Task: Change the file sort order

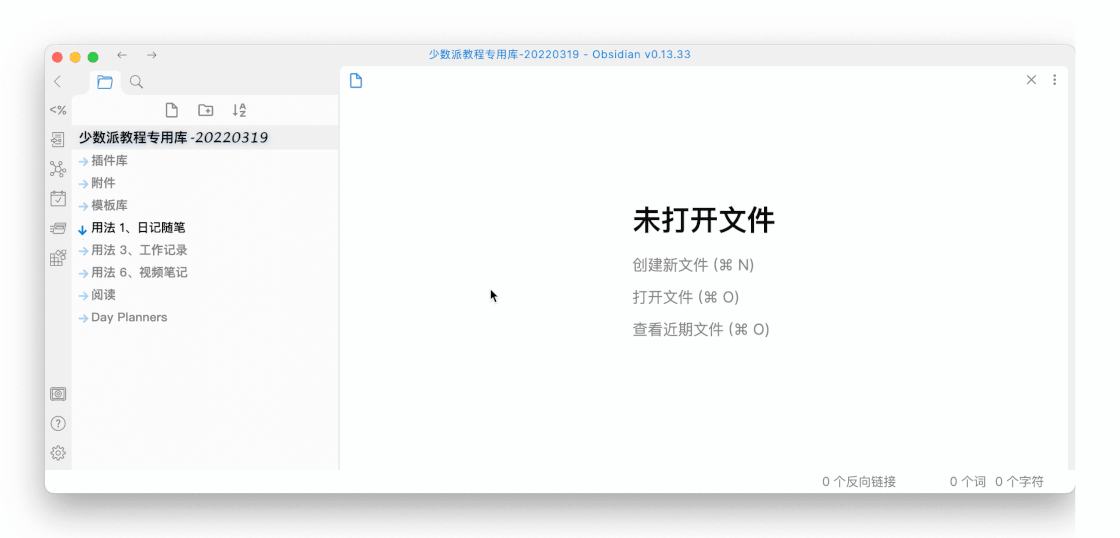Action: click(x=239, y=110)
